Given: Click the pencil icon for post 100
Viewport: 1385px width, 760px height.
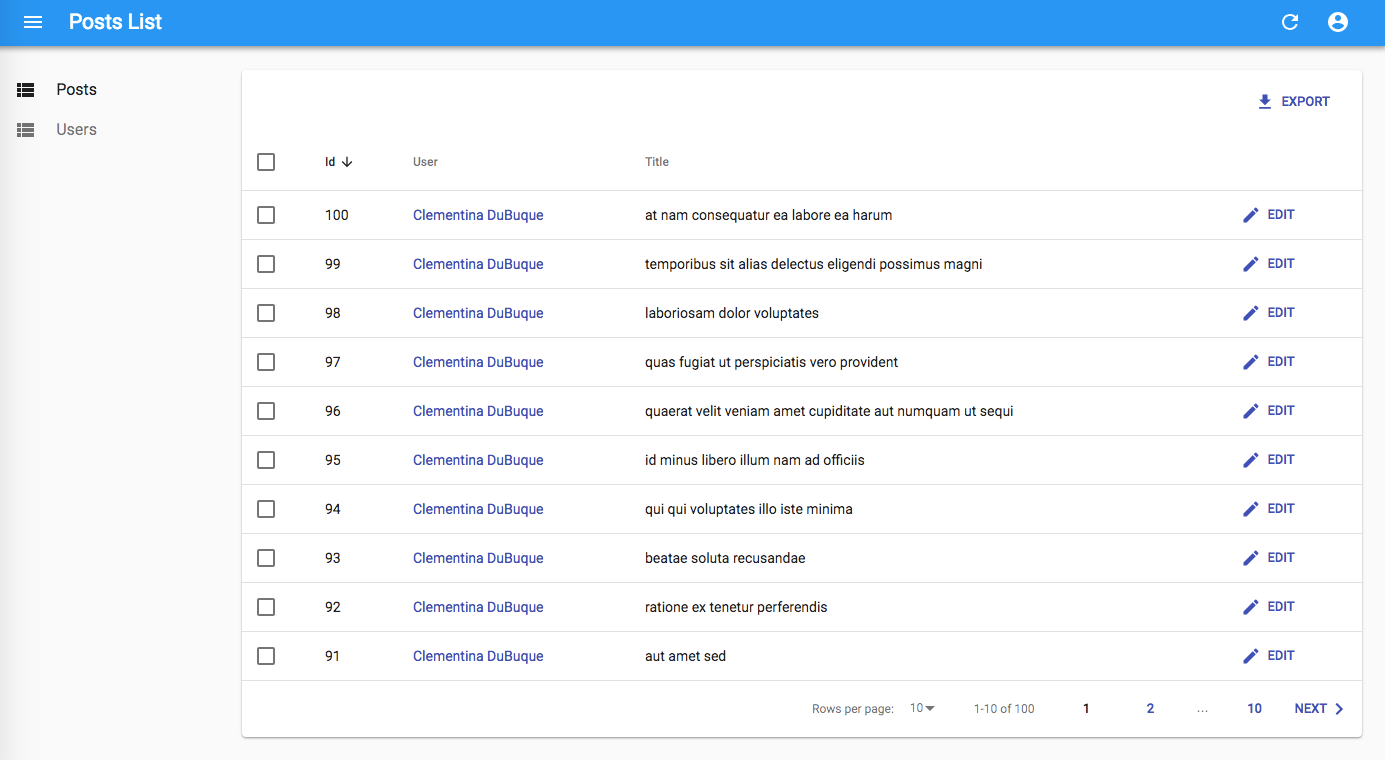Looking at the screenshot, I should (1250, 215).
